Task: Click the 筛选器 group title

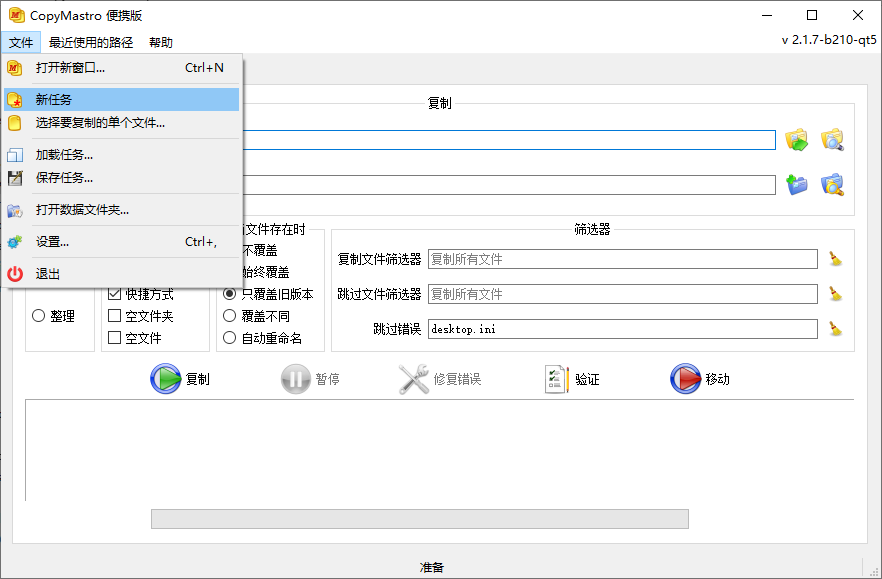Action: point(592,229)
